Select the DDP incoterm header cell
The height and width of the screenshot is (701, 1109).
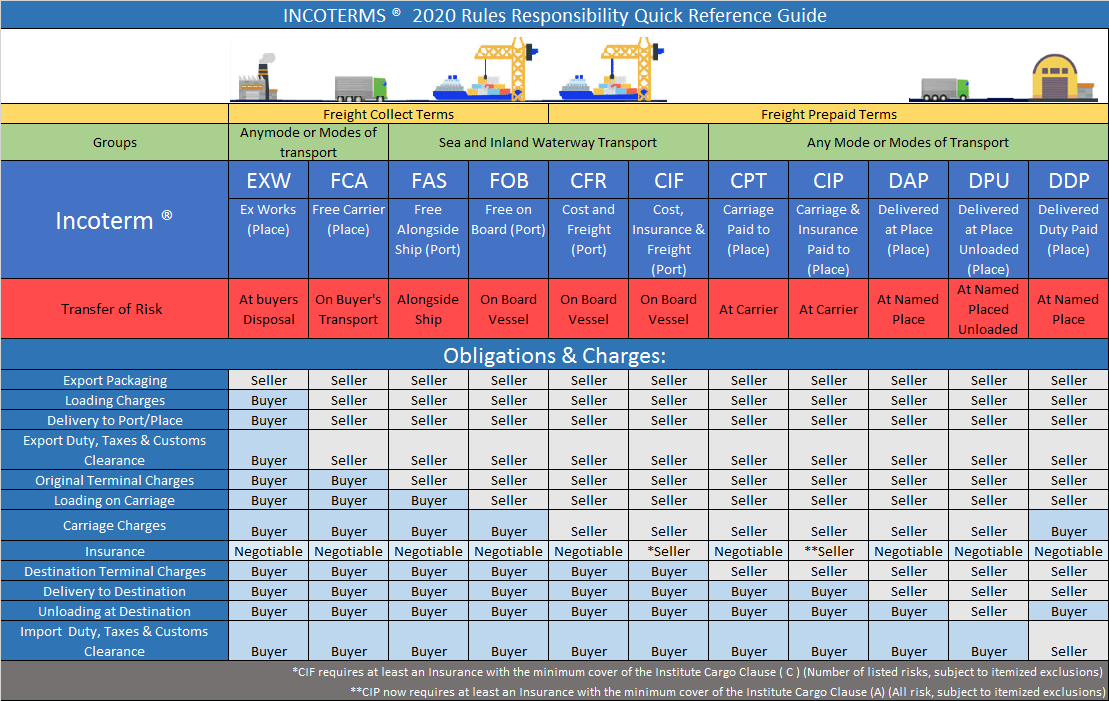[1068, 181]
